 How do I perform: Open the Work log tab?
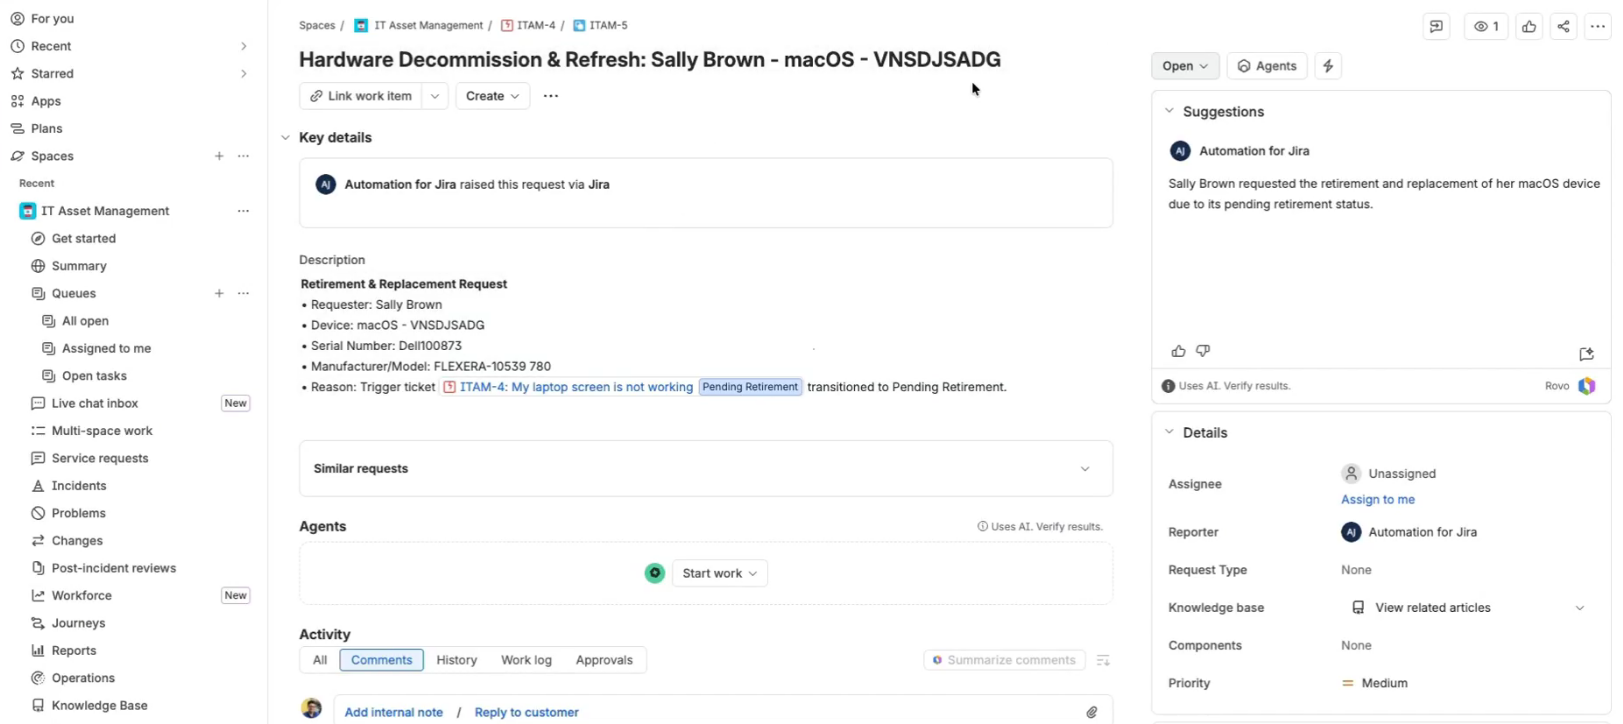526,660
